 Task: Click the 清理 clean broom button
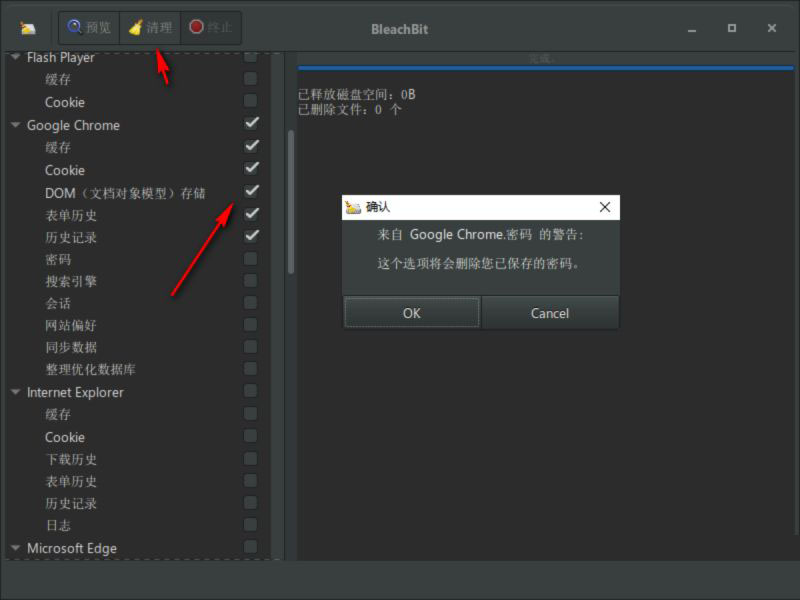point(150,27)
